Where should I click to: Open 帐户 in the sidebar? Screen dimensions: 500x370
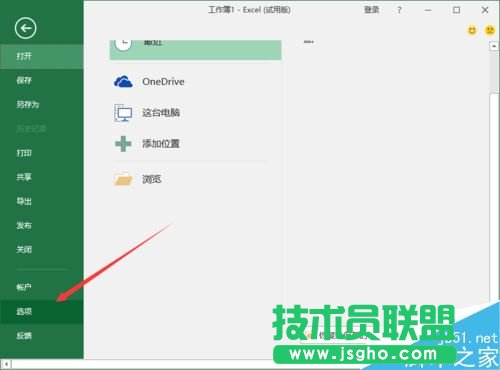[42, 287]
